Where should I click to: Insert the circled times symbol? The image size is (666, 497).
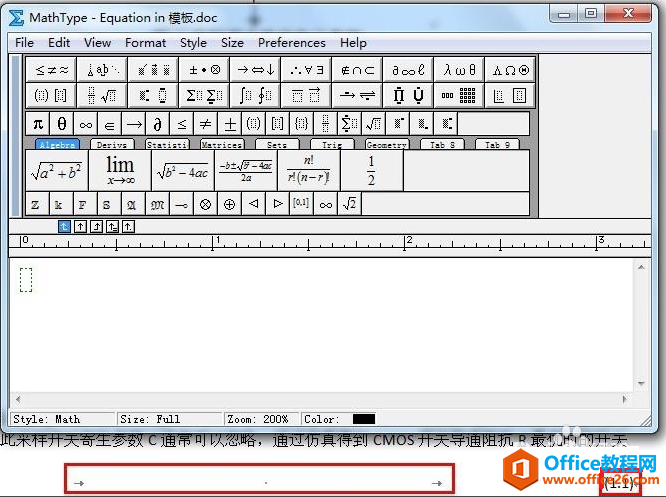[205, 205]
